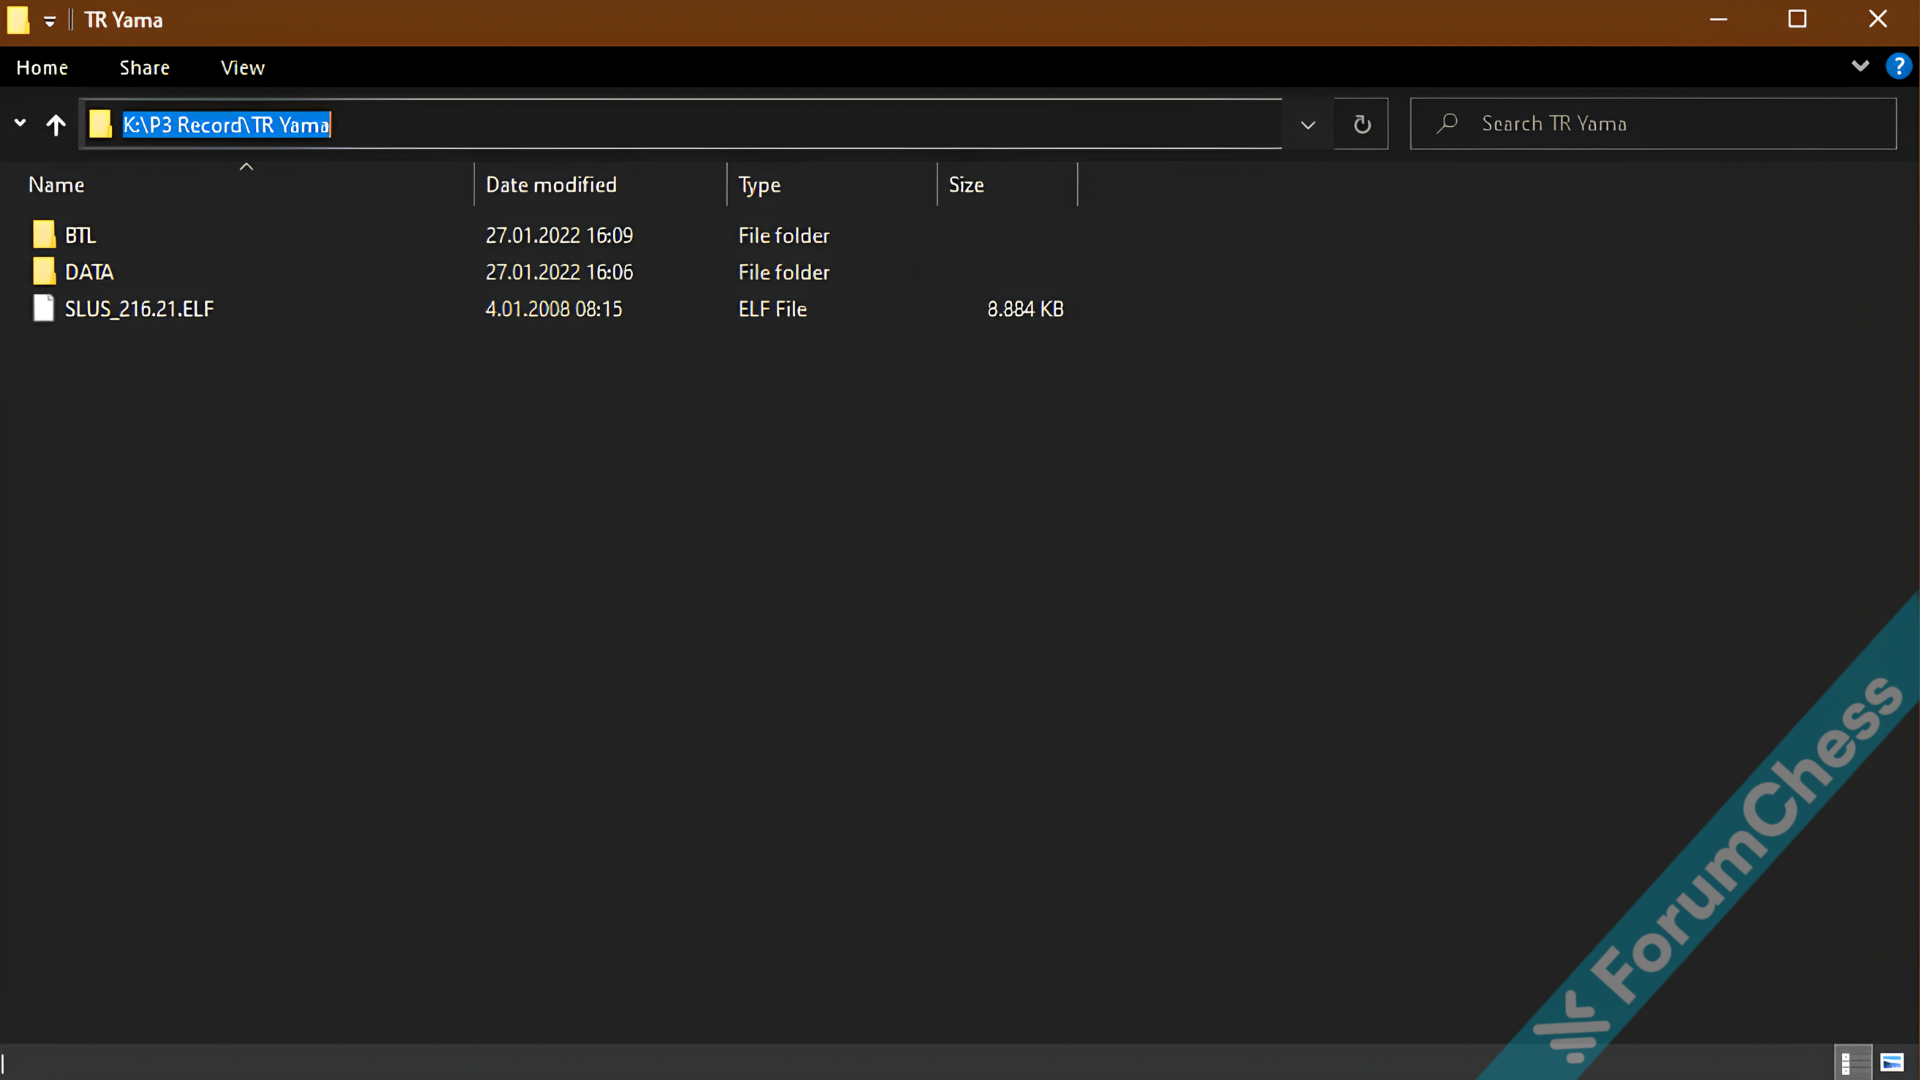Click the ELF File type cell
Viewport: 1920px width, 1080px height.
click(773, 309)
